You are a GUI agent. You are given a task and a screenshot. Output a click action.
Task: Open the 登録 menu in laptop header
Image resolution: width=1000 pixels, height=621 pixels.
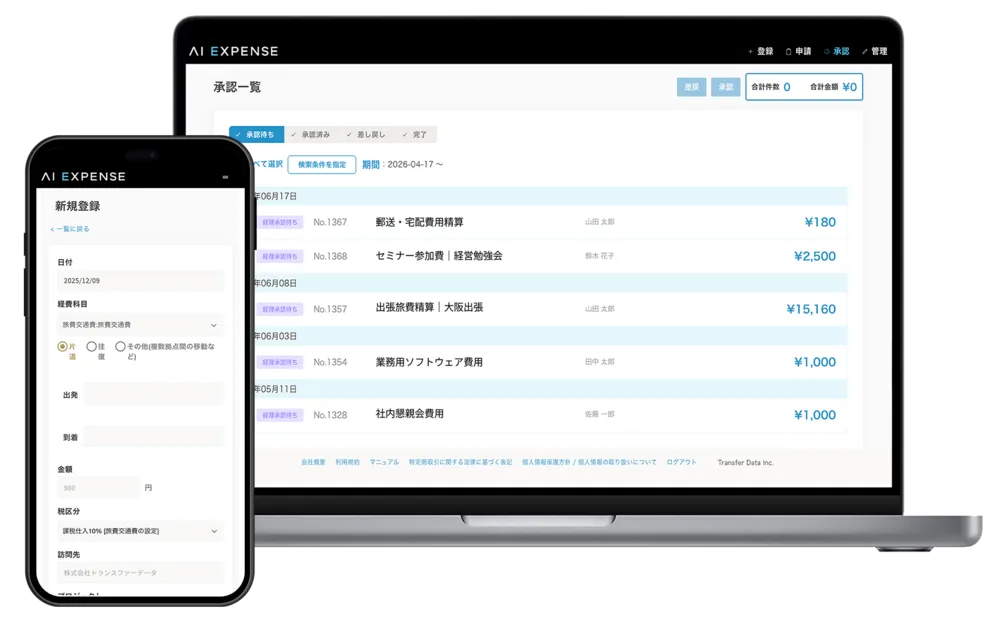coord(760,51)
